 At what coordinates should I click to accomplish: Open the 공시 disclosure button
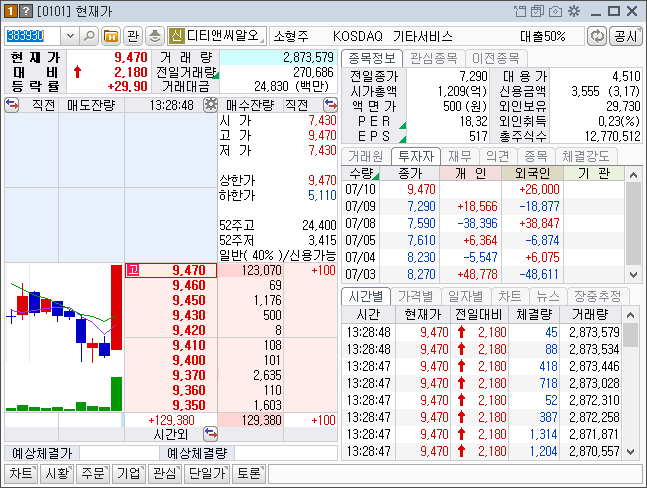pos(626,36)
